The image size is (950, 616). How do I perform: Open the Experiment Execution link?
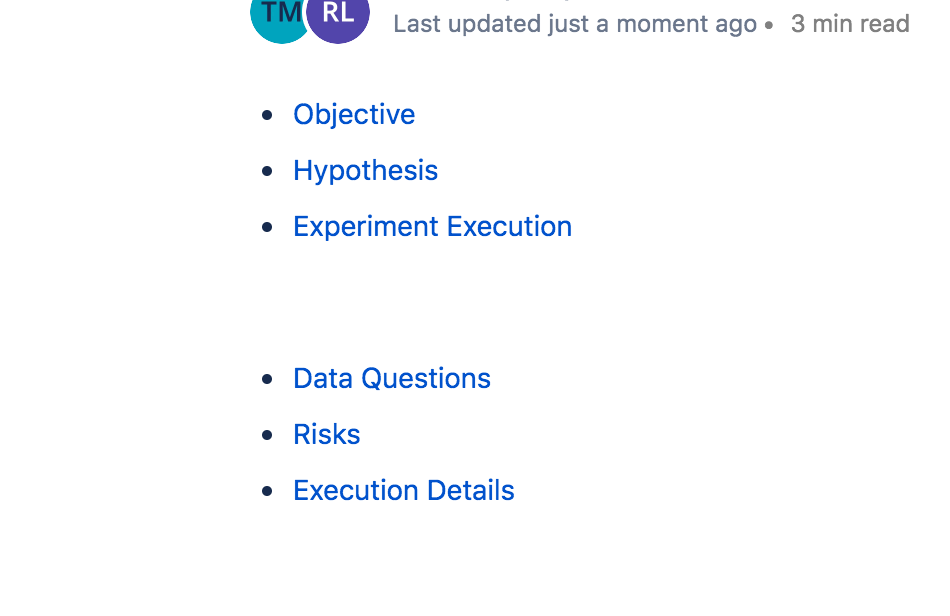tap(433, 227)
